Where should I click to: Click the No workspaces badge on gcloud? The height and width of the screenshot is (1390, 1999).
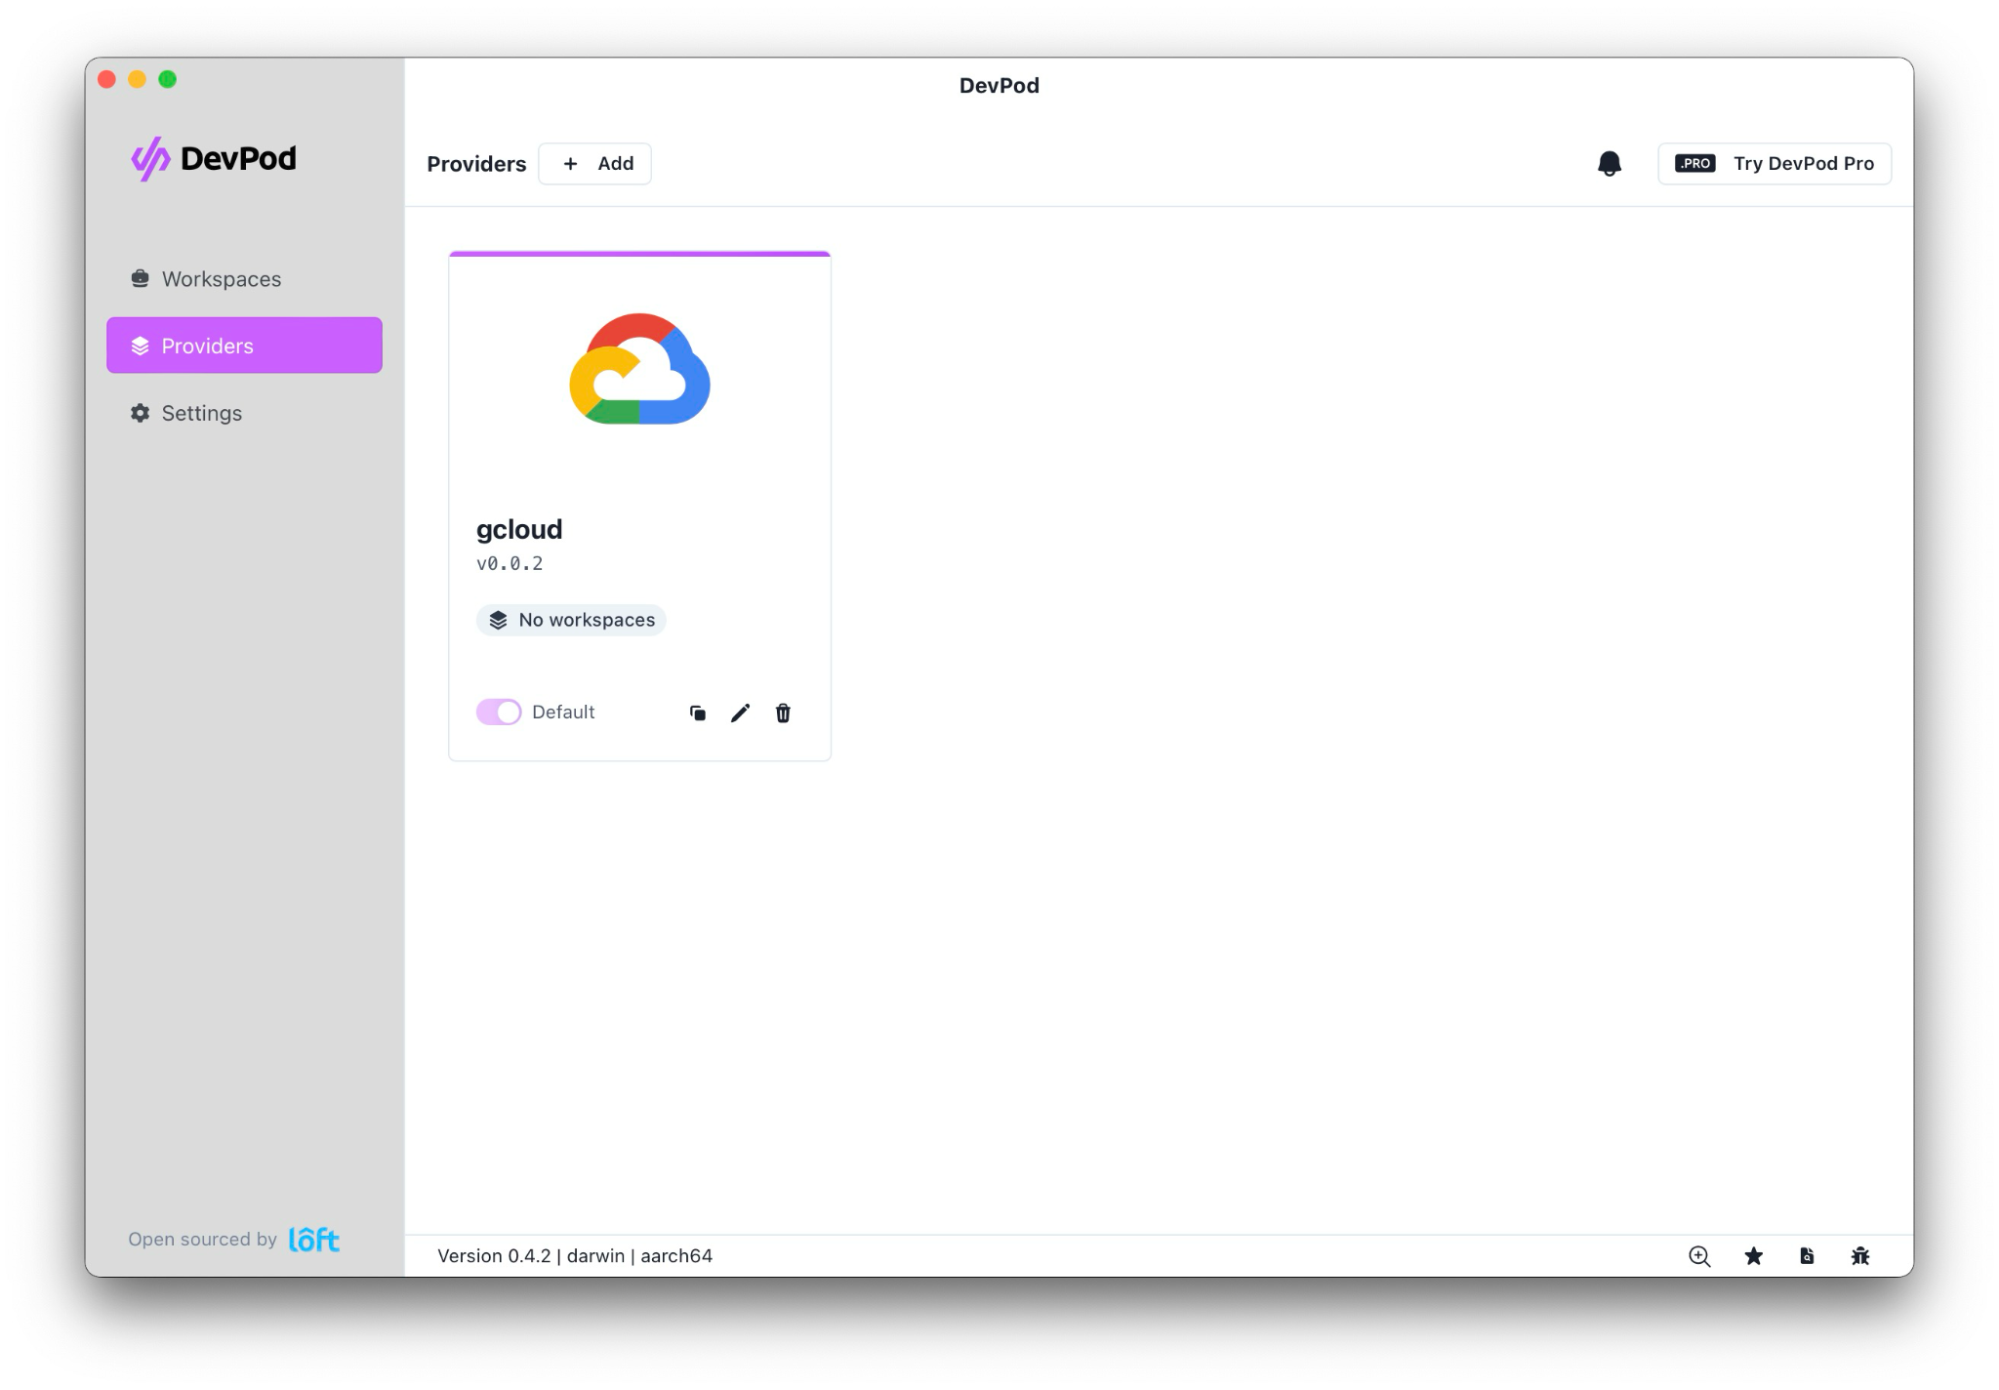click(x=571, y=620)
